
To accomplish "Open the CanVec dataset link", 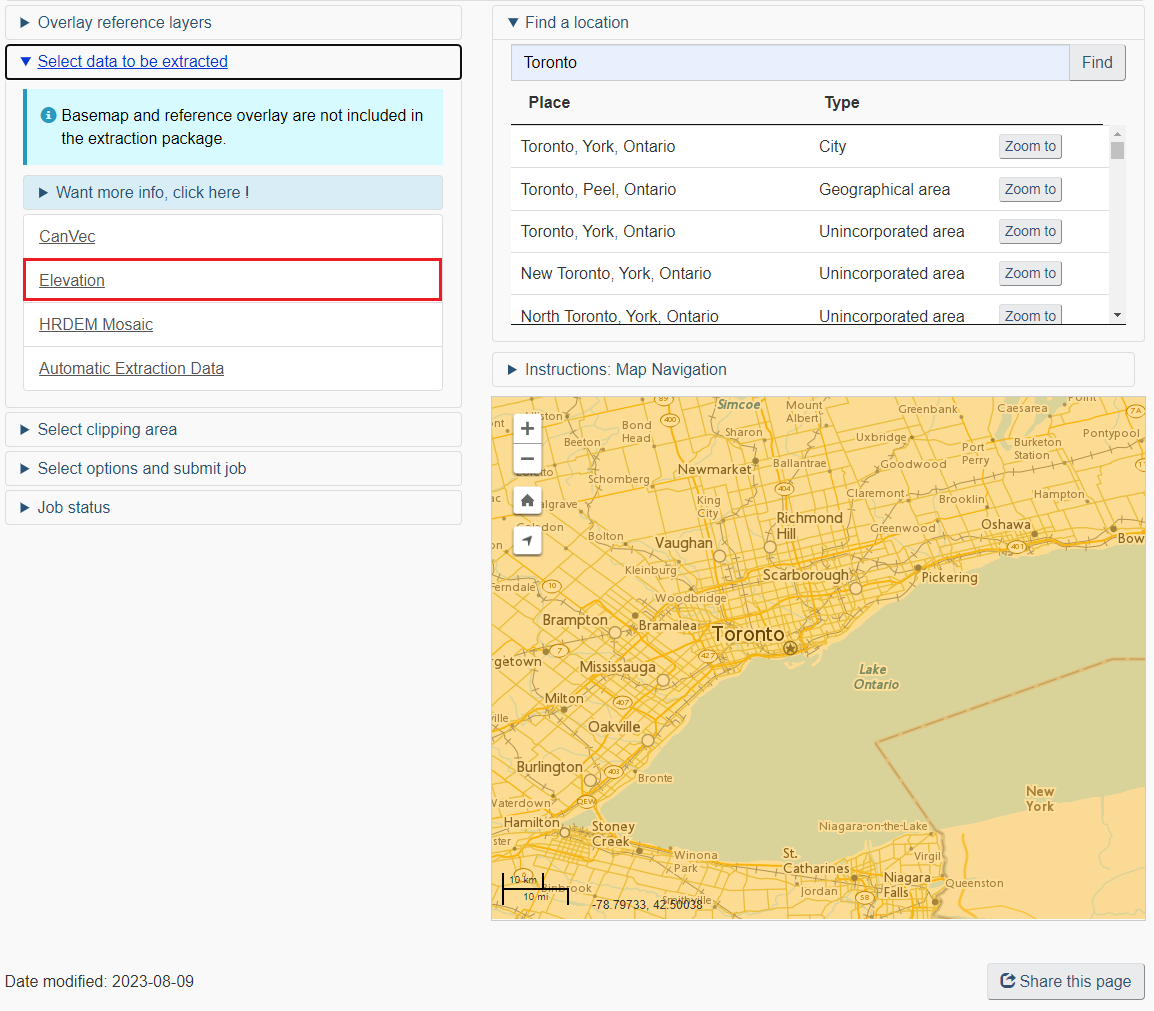I will tap(66, 236).
